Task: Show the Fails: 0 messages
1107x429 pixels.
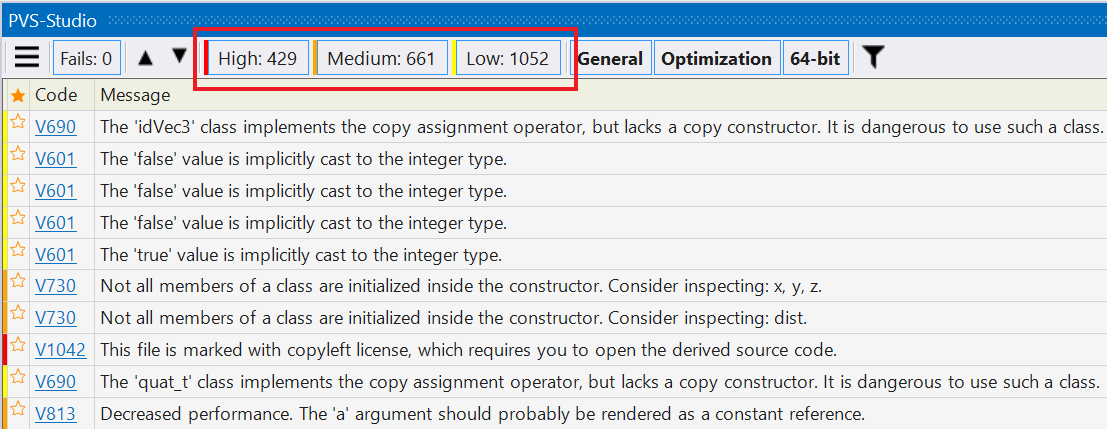Action: [x=86, y=59]
